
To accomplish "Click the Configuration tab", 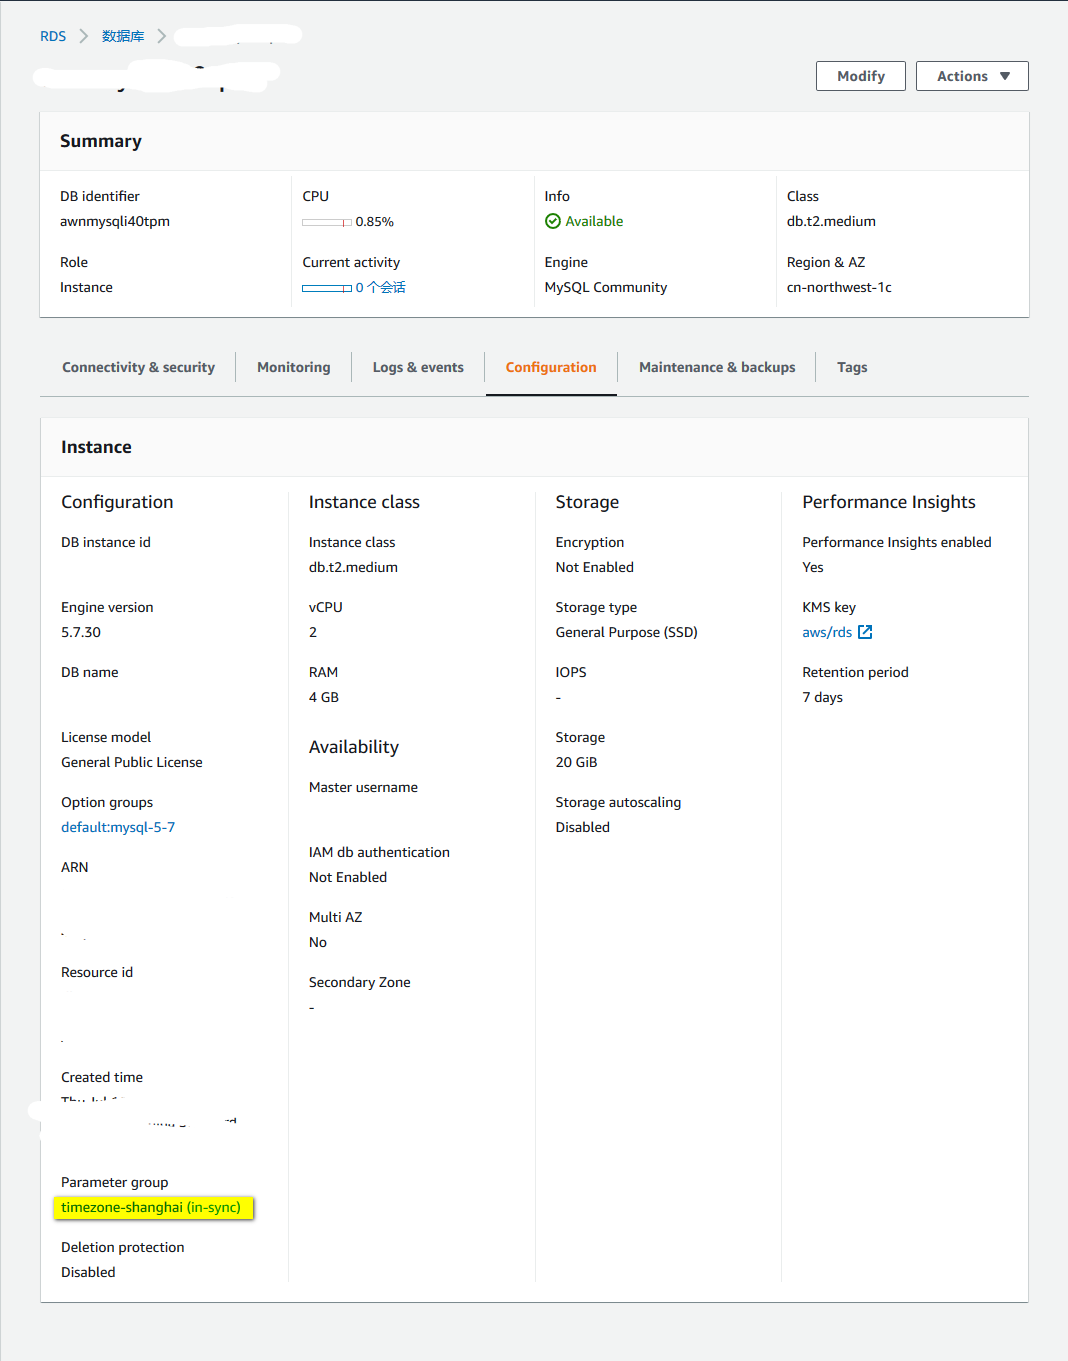I will pos(551,367).
